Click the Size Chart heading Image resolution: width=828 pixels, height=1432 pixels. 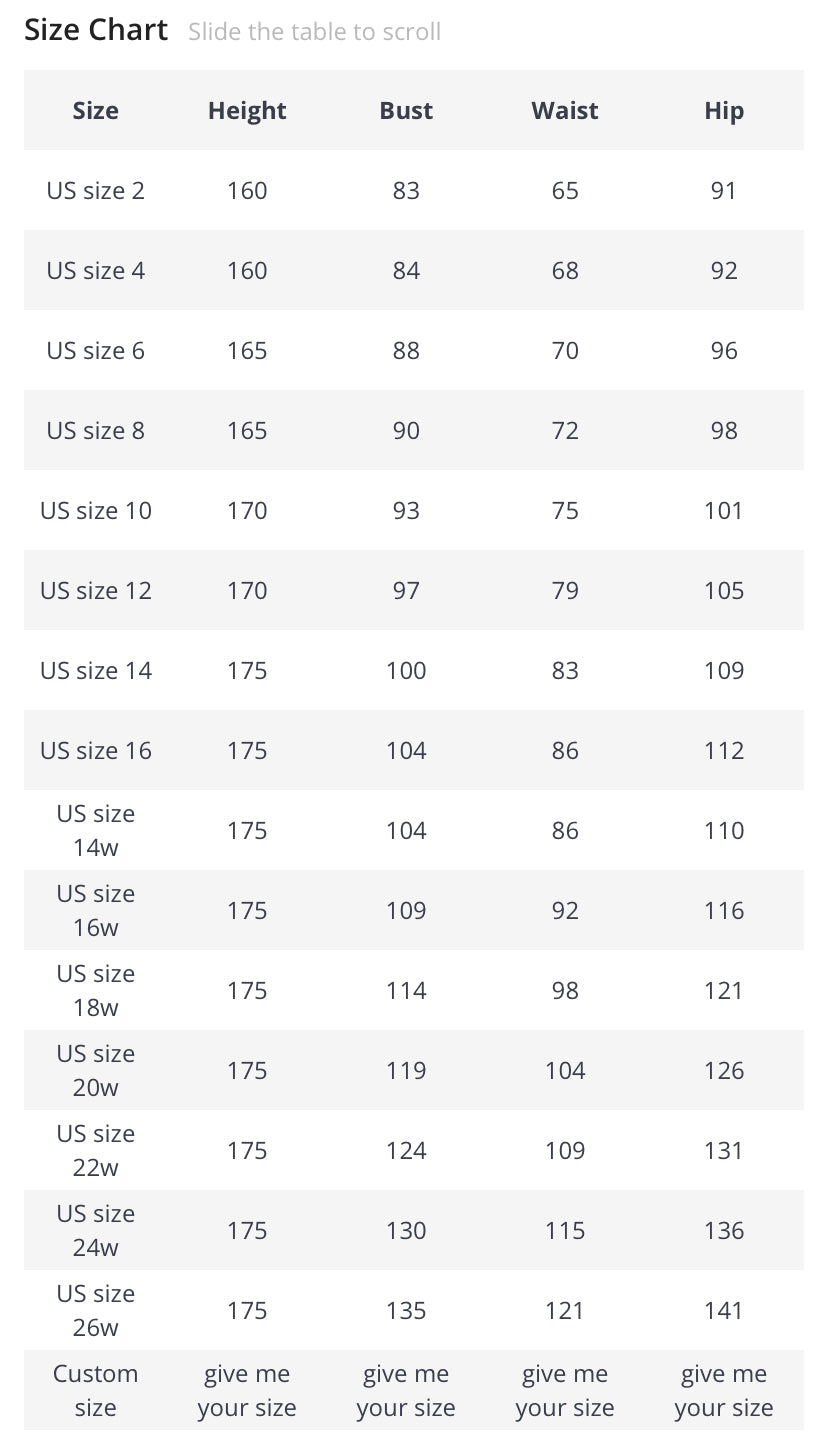(x=96, y=30)
